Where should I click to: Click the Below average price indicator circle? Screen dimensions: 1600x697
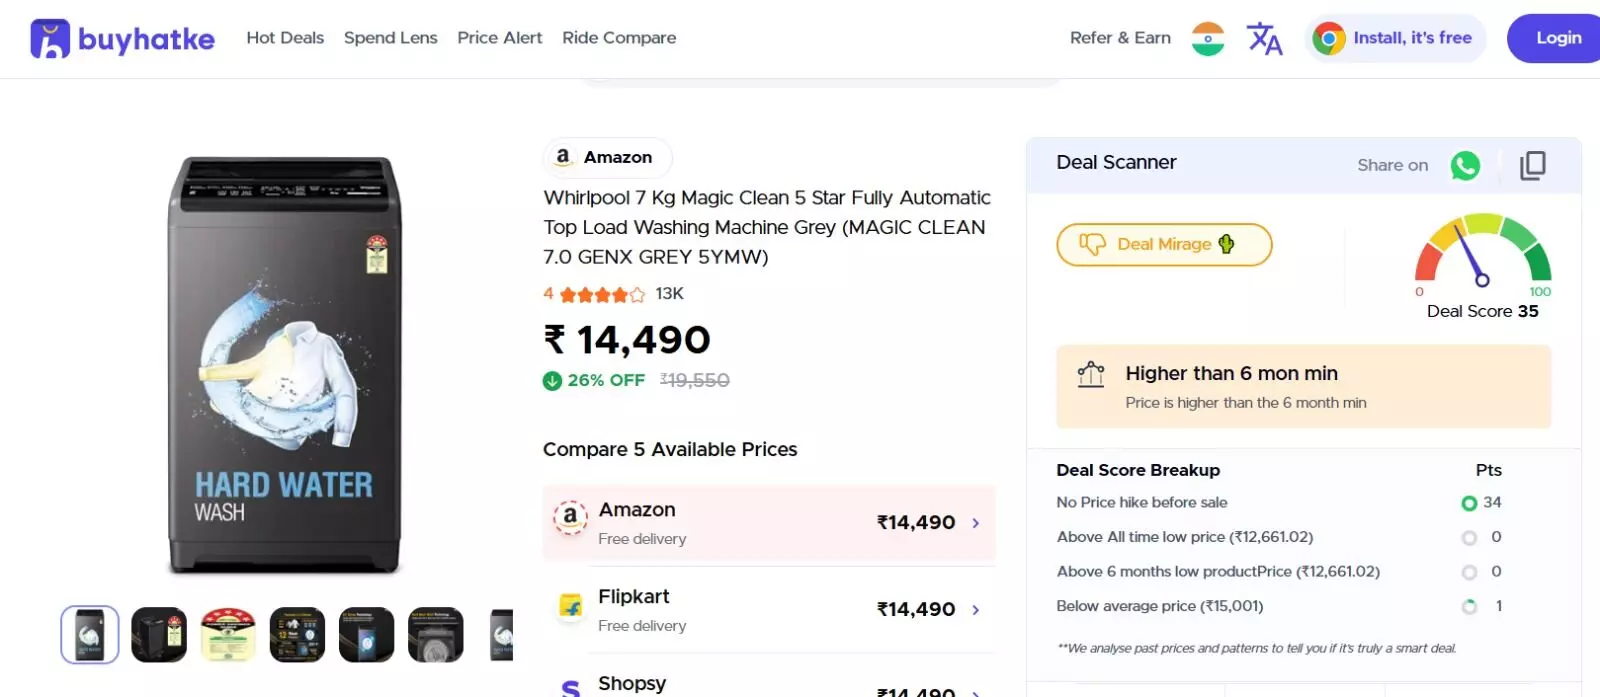point(1469,607)
